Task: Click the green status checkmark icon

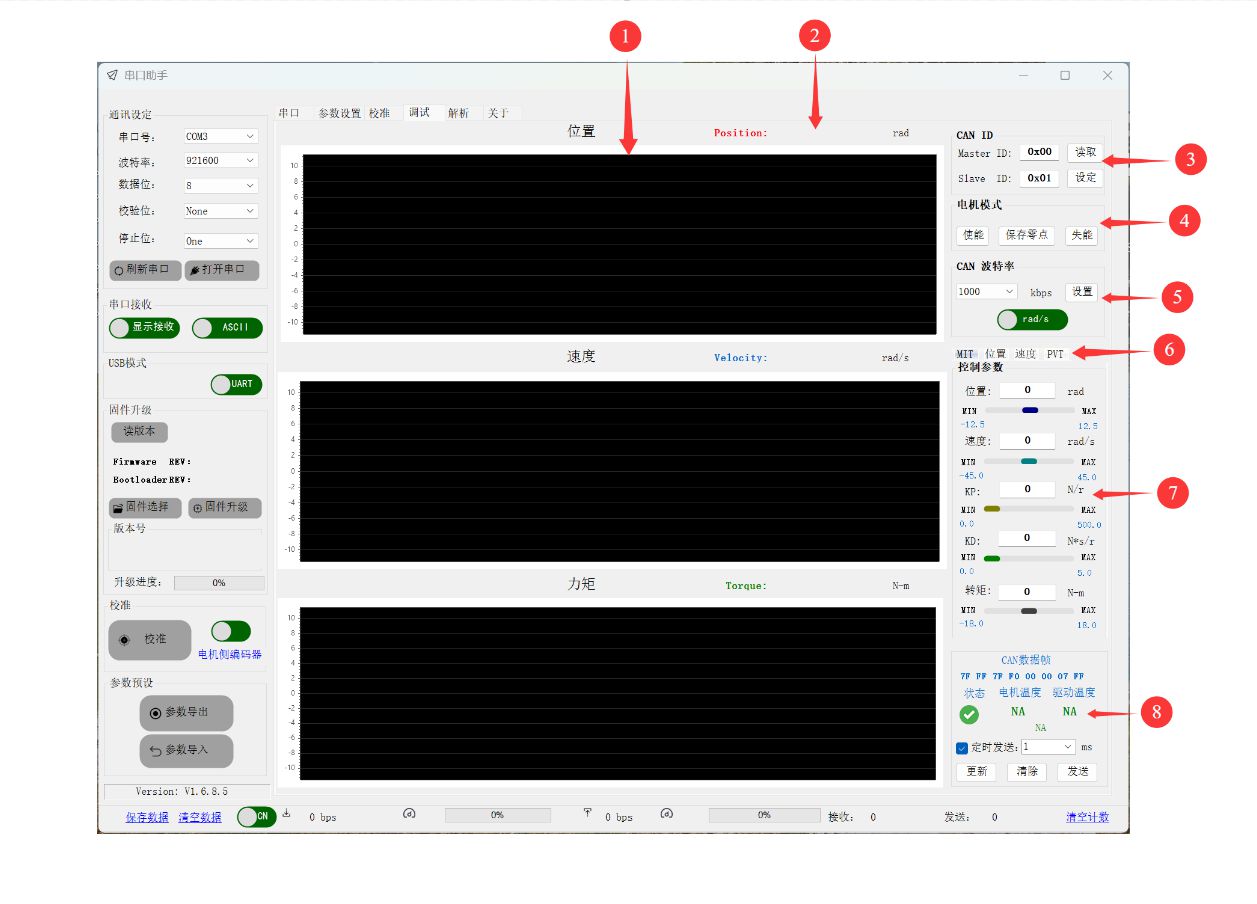Action: pos(969,715)
